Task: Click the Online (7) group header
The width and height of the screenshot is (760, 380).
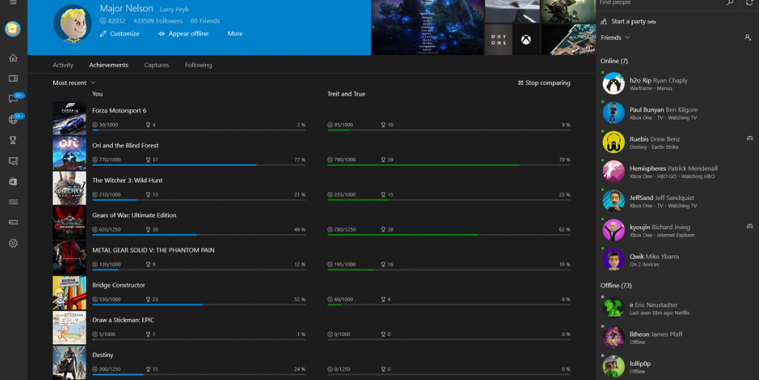Action: [614, 61]
